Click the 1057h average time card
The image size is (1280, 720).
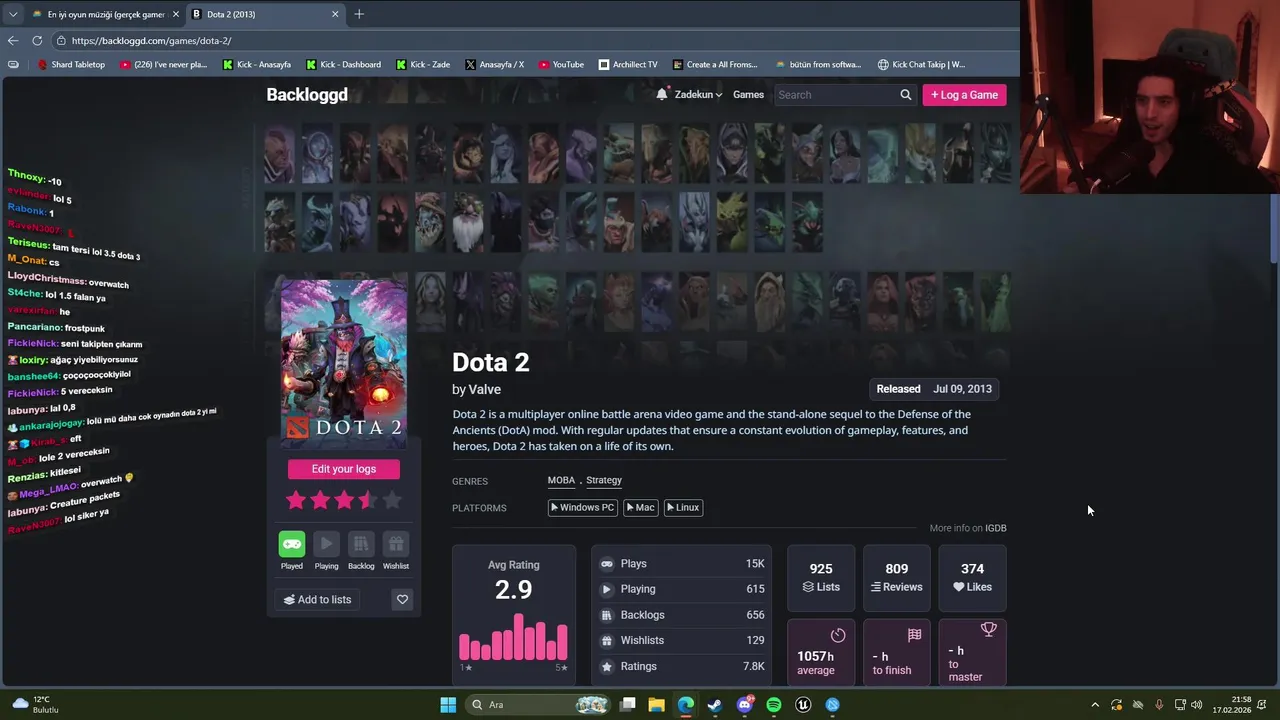[x=821, y=652]
